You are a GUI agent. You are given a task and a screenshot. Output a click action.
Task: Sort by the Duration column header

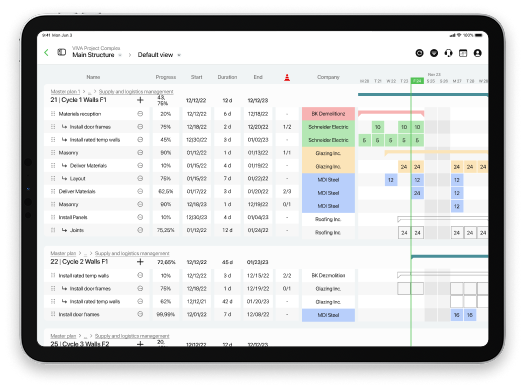[x=227, y=77]
